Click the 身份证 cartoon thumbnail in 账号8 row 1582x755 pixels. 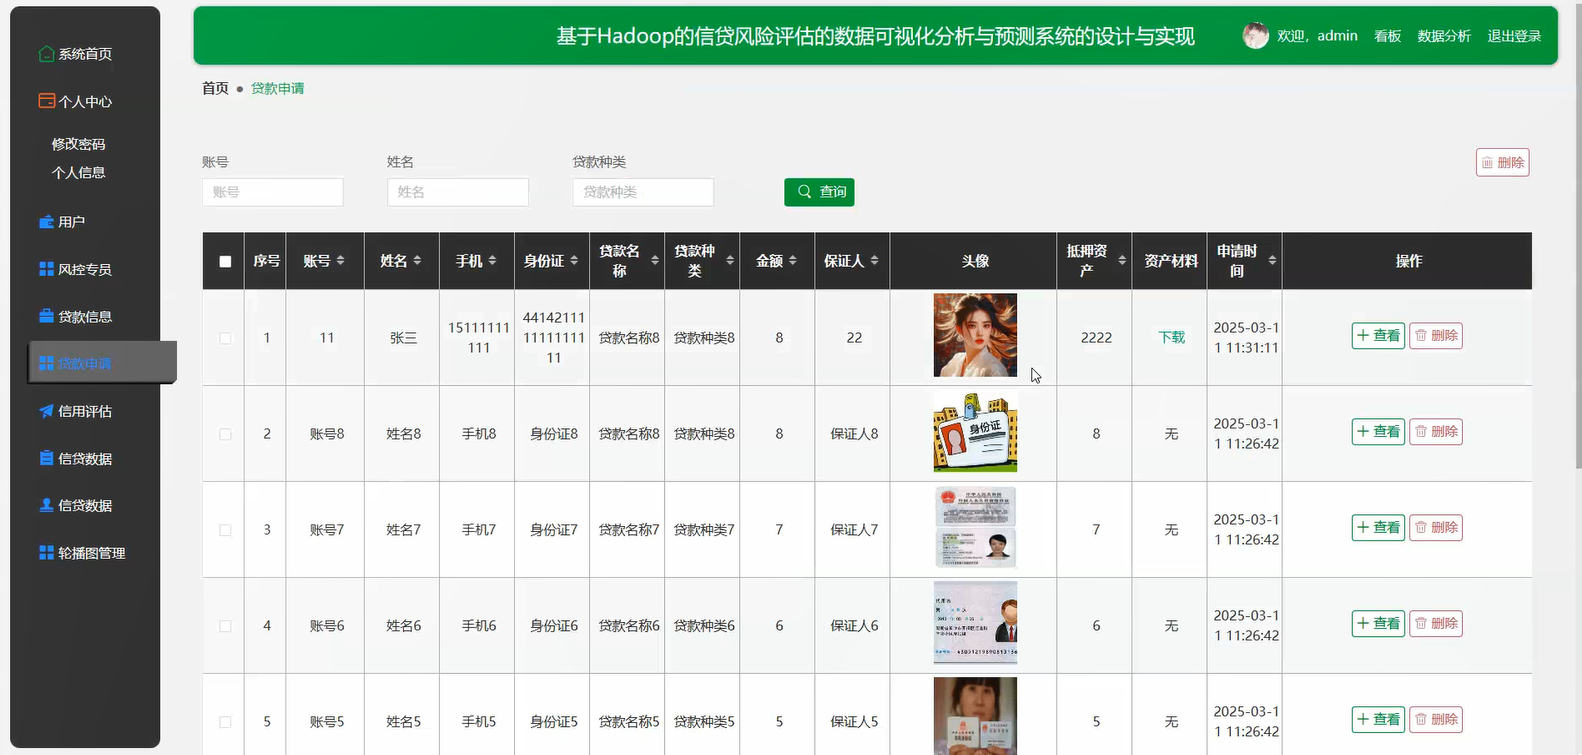point(975,432)
